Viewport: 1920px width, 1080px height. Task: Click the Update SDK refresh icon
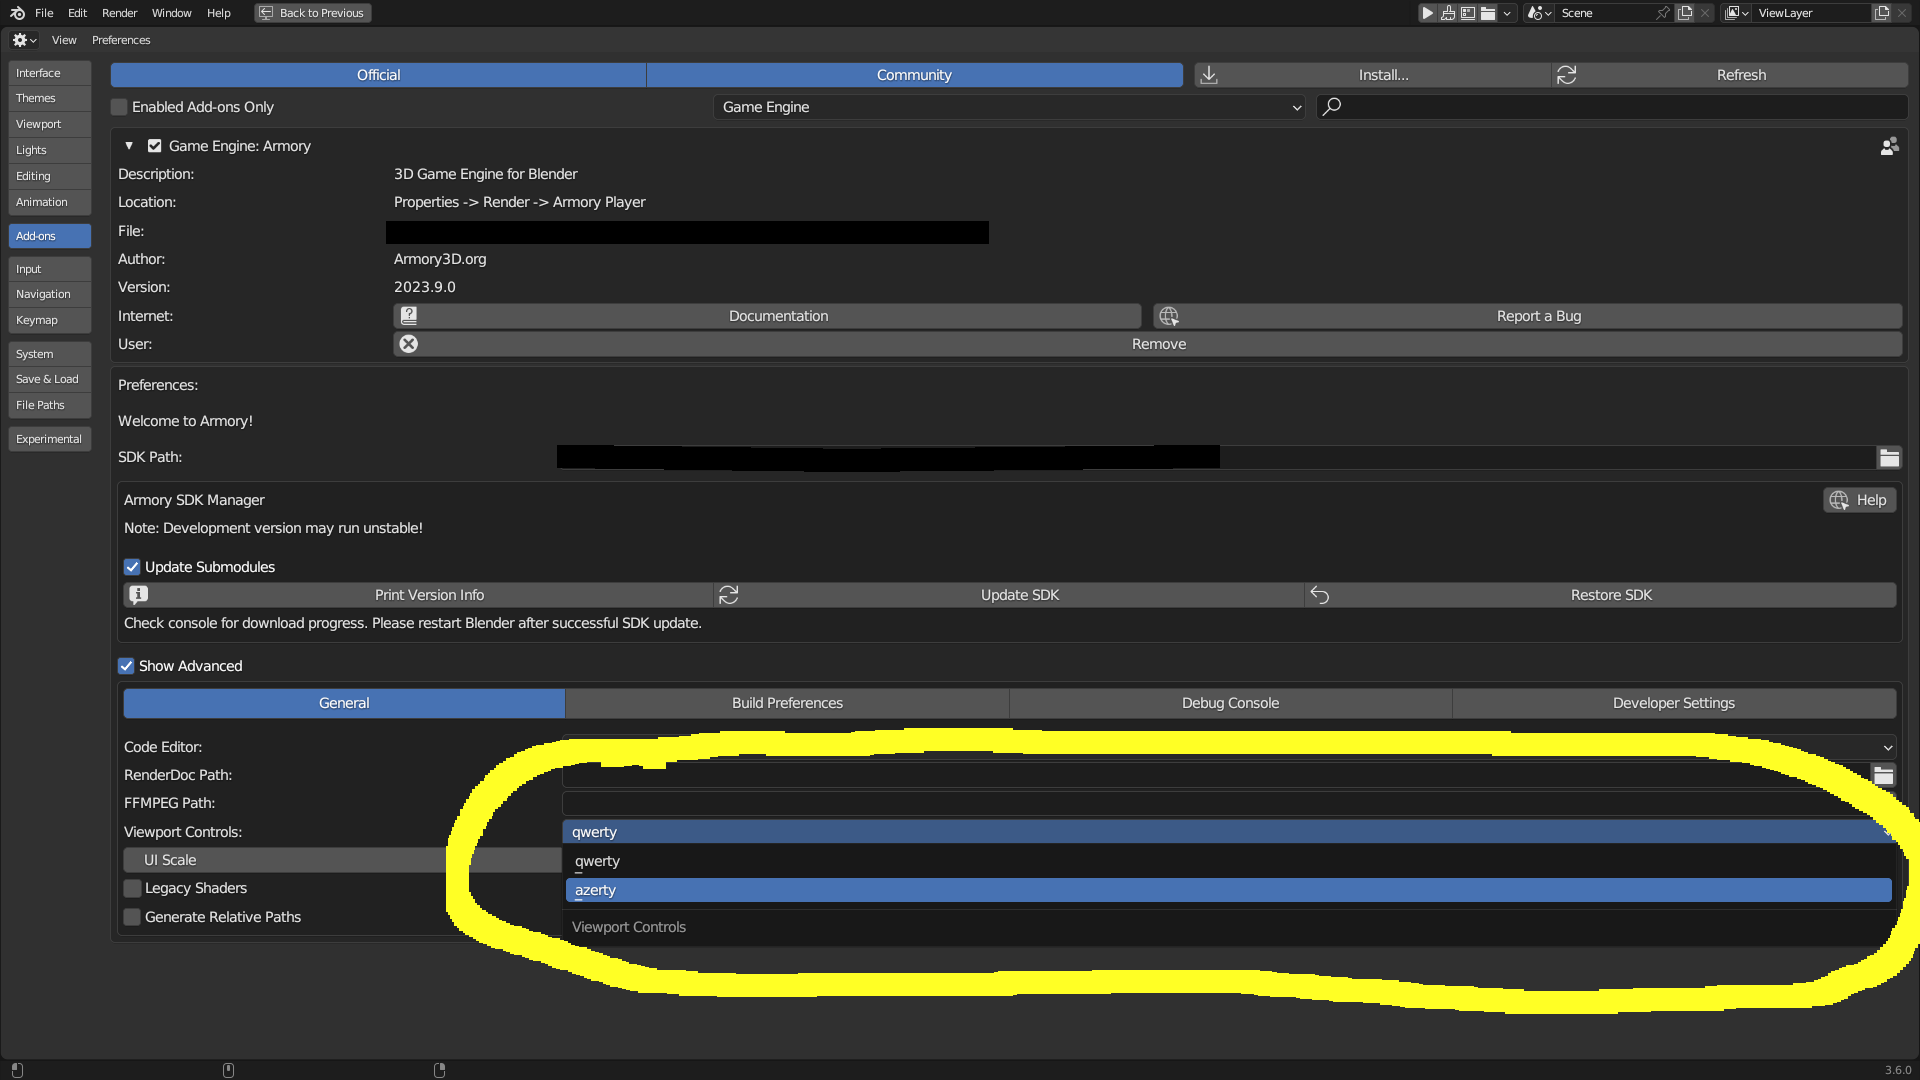729,595
